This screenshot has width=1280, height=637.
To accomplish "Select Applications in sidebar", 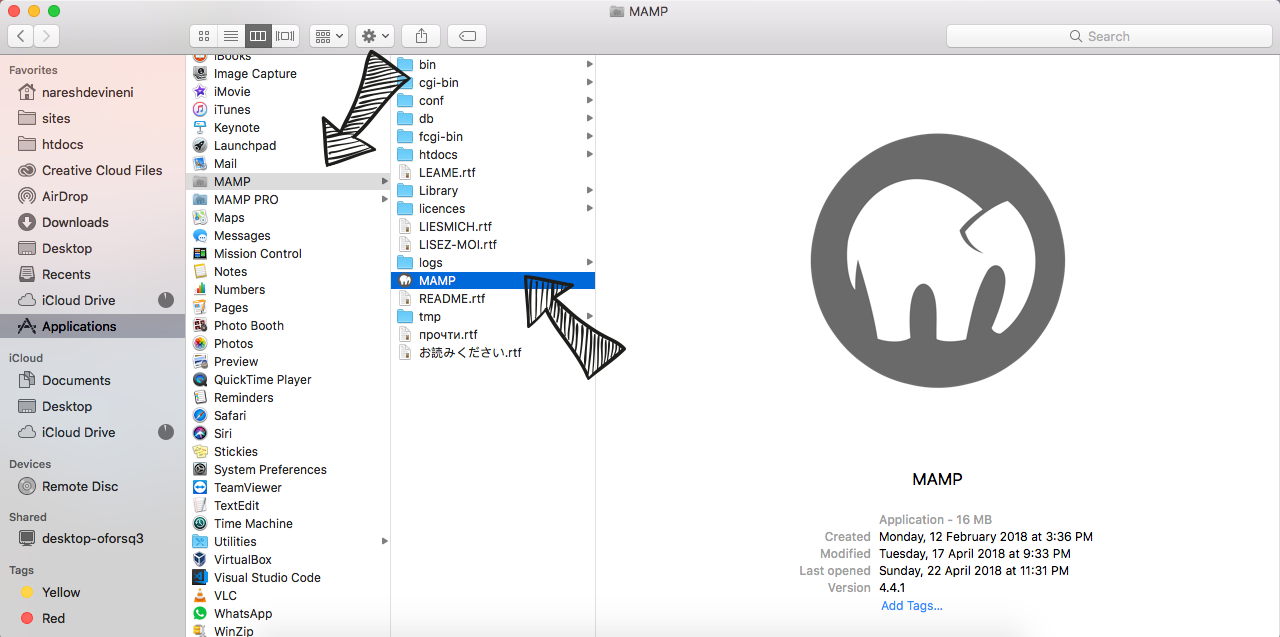I will (x=93, y=326).
